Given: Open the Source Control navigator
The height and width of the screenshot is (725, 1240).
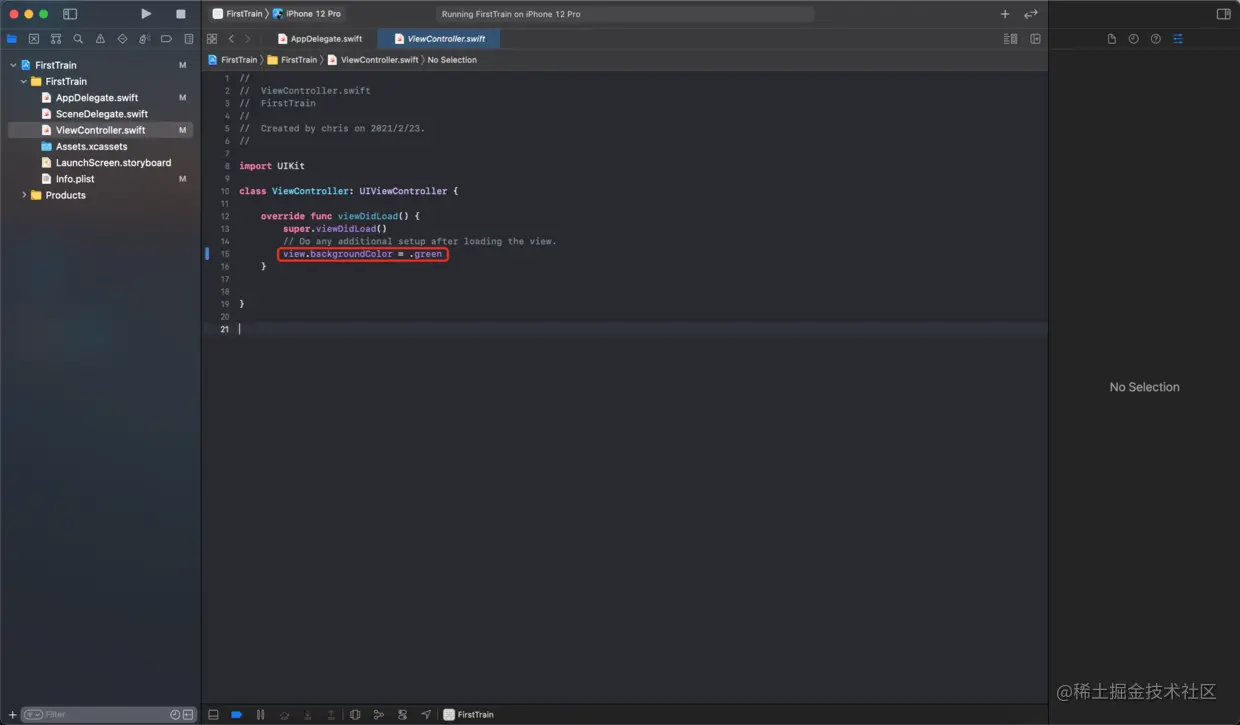Looking at the screenshot, I should [34, 39].
